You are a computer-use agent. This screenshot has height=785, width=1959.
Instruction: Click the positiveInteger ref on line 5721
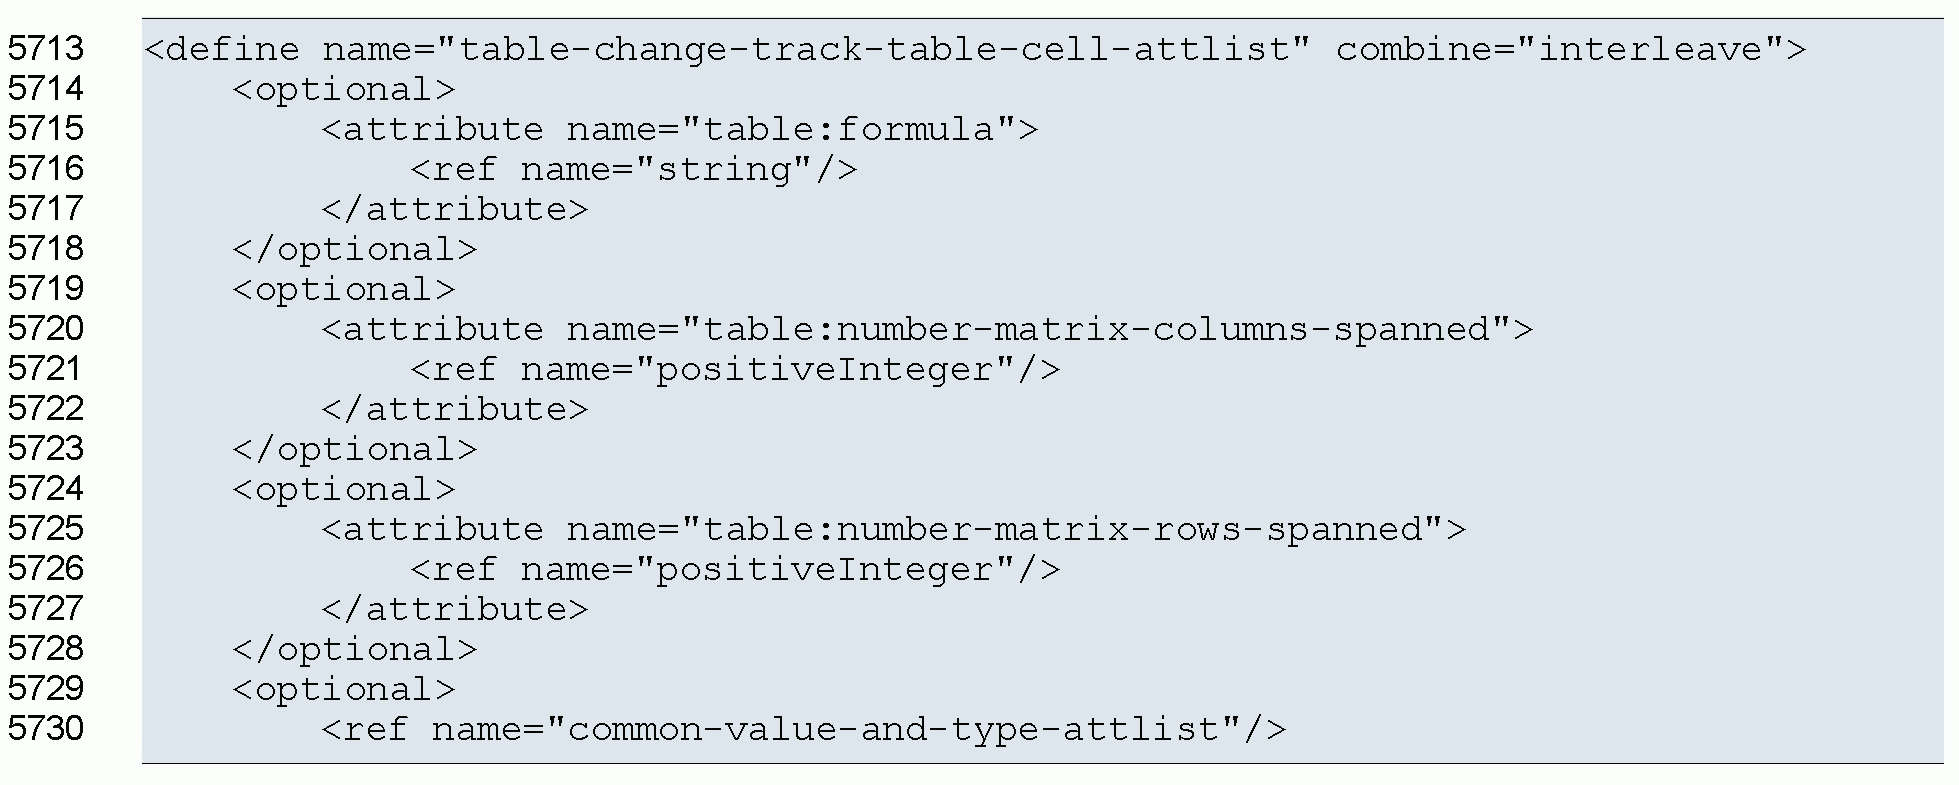(735, 369)
